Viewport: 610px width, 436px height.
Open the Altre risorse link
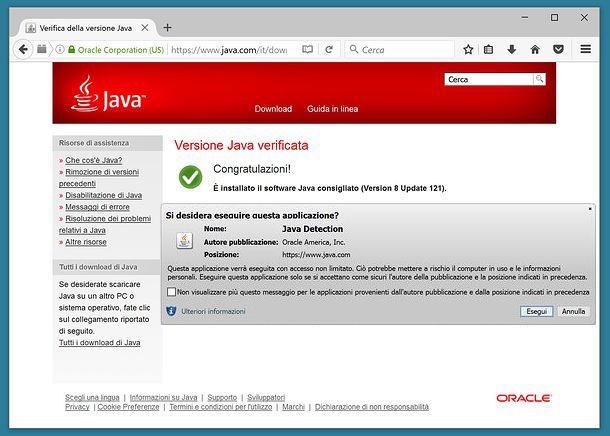pos(86,242)
